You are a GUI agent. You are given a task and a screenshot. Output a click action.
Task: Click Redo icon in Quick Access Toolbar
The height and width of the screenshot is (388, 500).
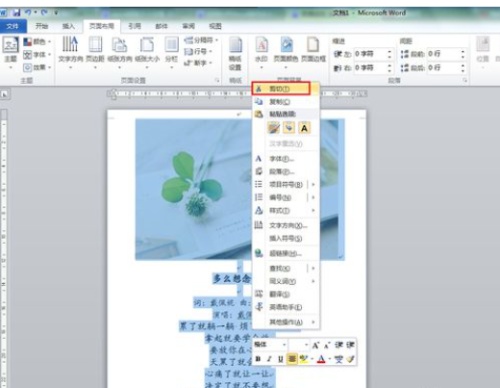tap(44, 13)
